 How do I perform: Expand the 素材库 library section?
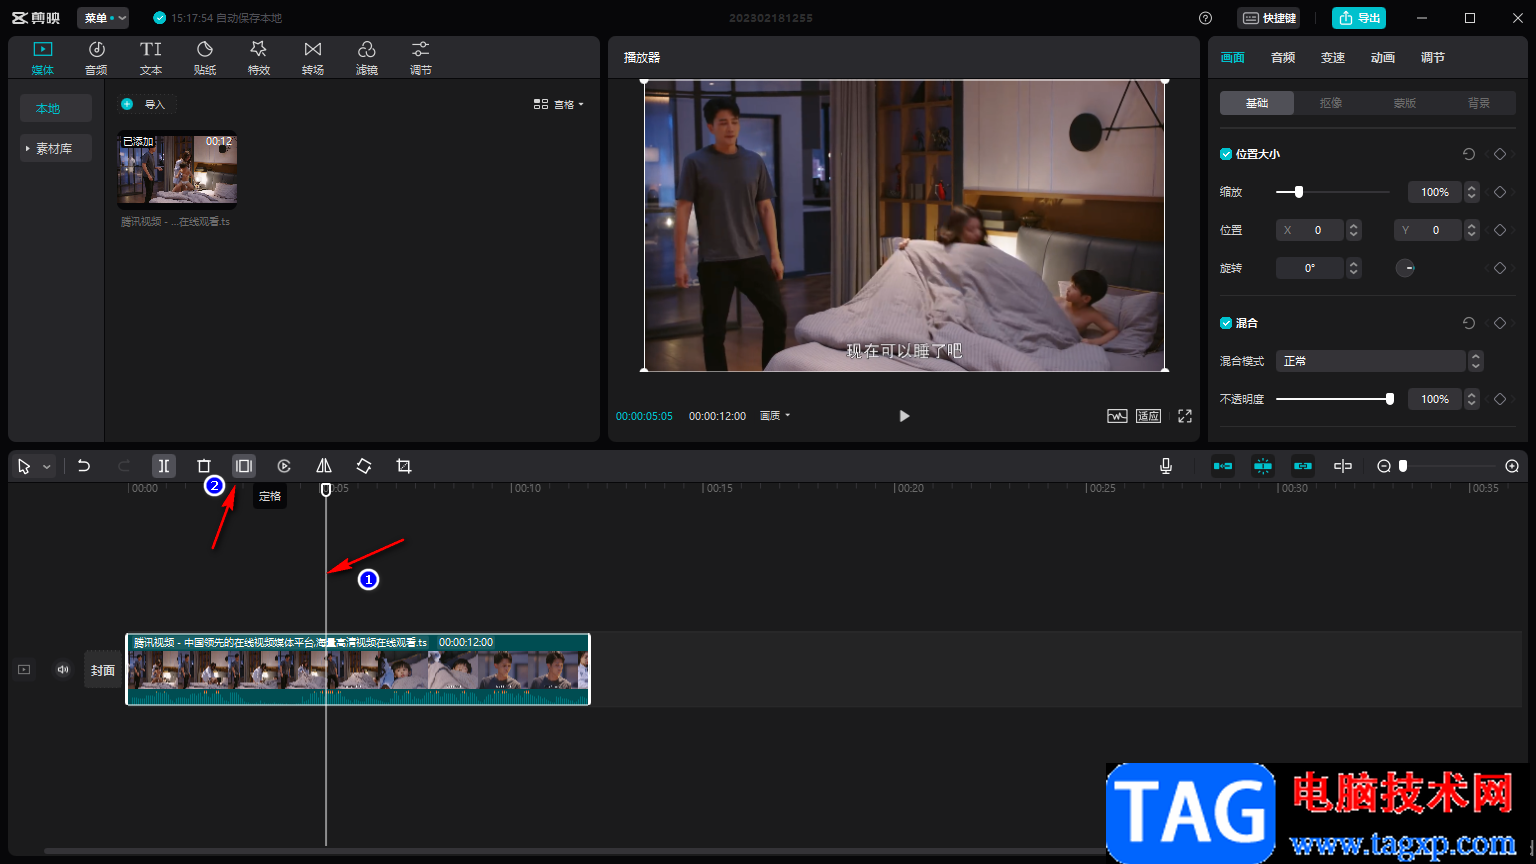click(56, 148)
